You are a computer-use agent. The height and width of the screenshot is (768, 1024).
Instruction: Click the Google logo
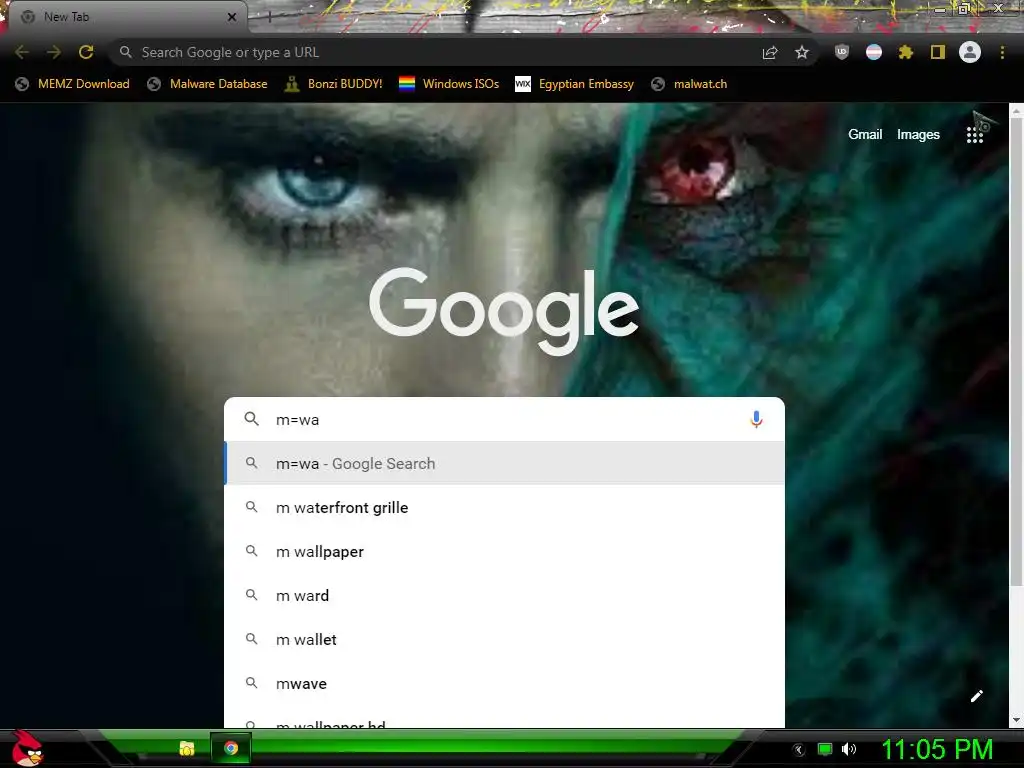pos(504,310)
